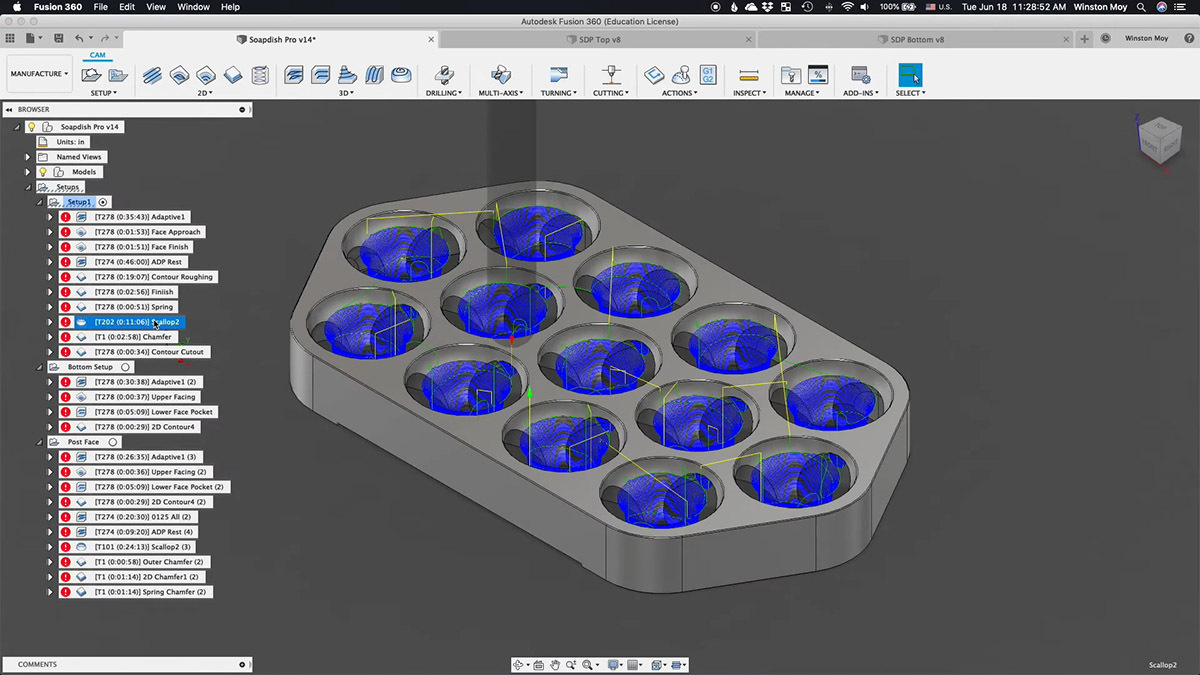Expand the Named Views tree node
The height and width of the screenshot is (675, 1200).
[x=28, y=157]
